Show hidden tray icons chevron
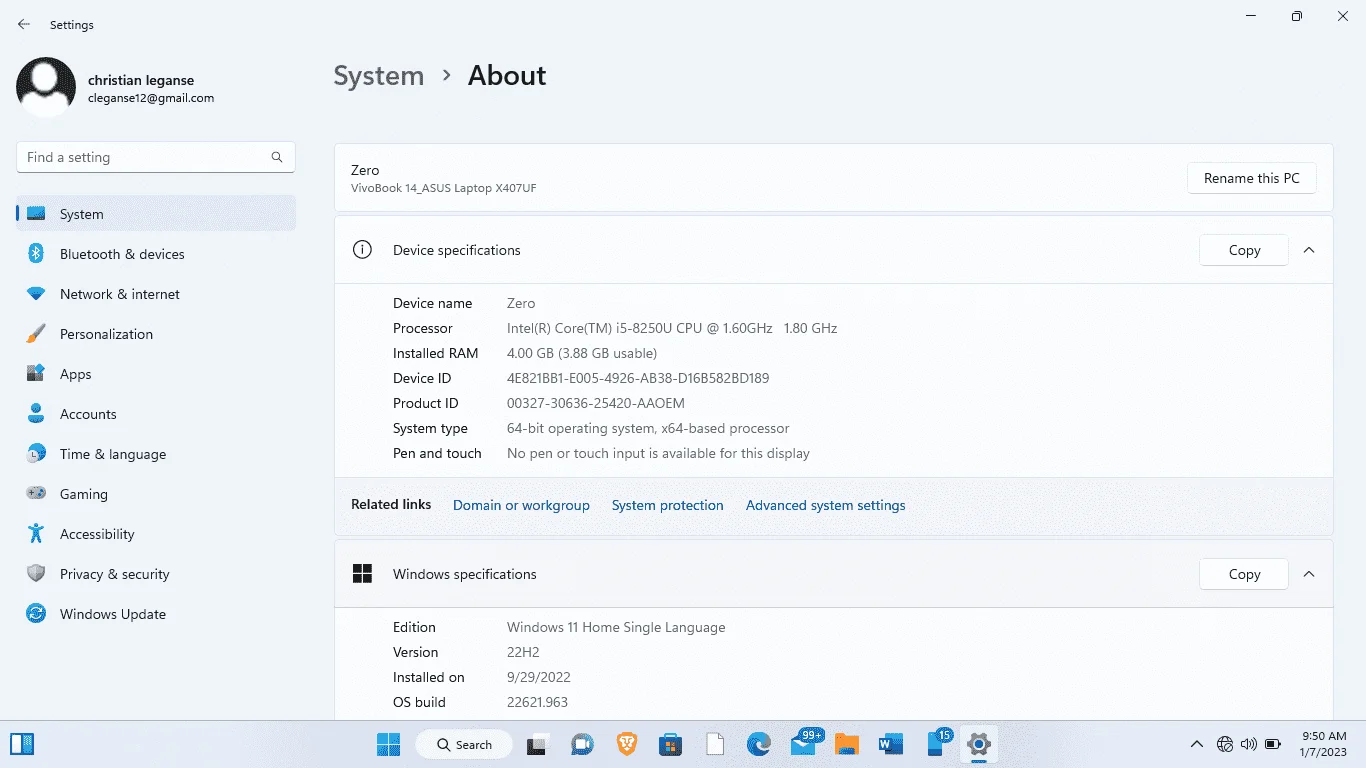This screenshot has width=1366, height=768. pyautogui.click(x=1196, y=744)
